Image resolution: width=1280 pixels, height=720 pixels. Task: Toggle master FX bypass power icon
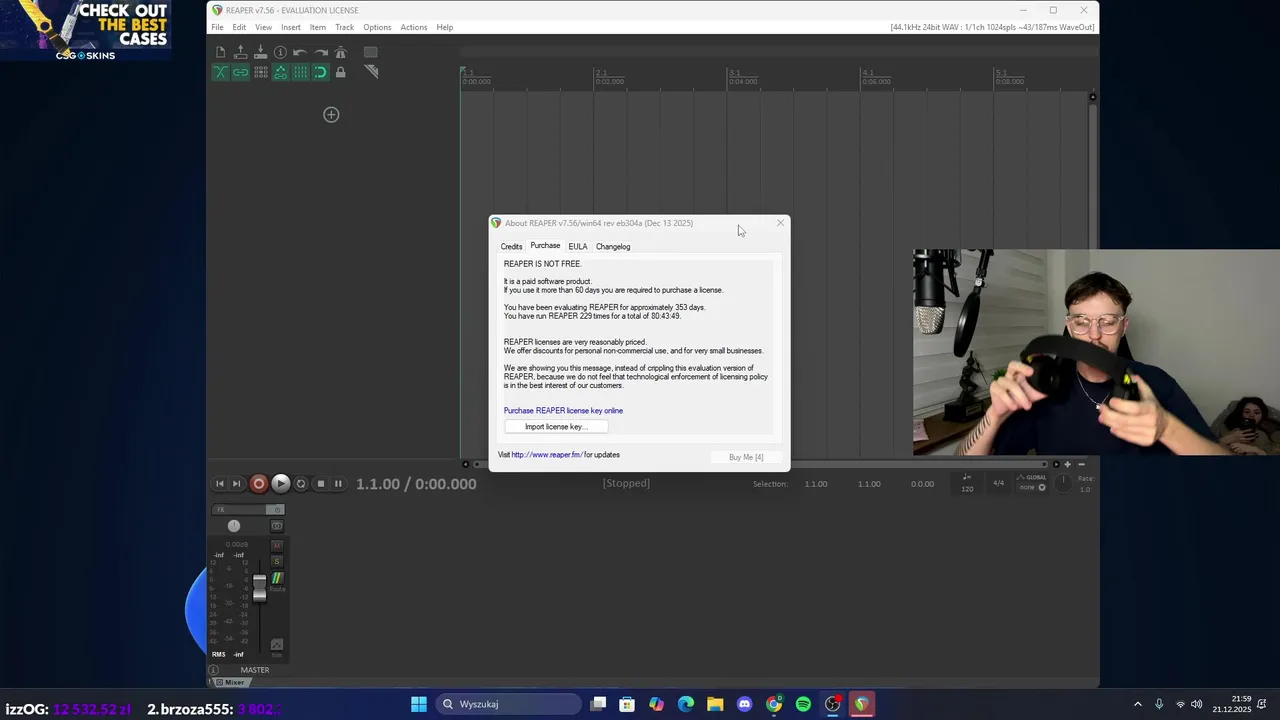point(278,510)
